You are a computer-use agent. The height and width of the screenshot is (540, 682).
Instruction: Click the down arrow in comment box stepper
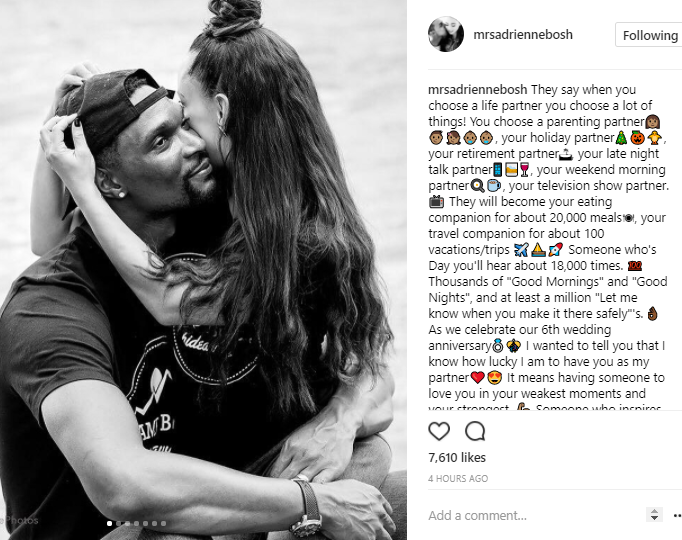click(x=655, y=518)
